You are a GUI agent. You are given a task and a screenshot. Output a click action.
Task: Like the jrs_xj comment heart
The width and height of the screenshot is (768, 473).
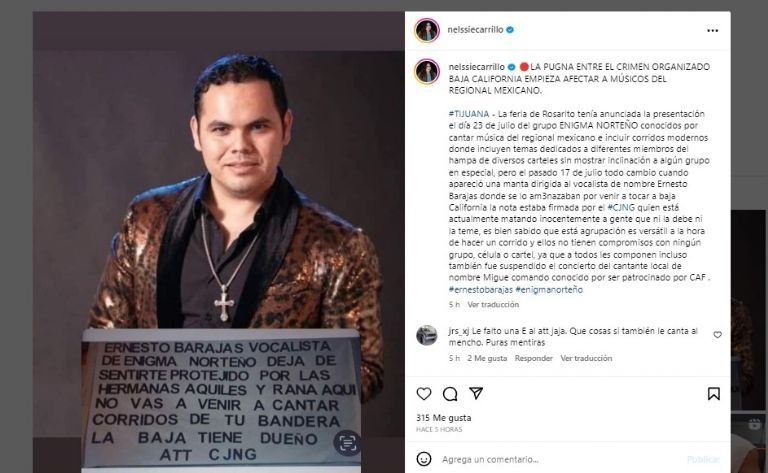717,335
